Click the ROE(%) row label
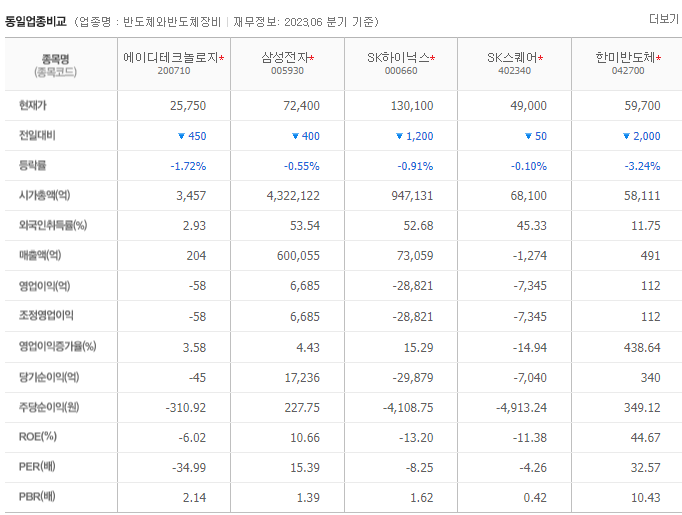The width and height of the screenshot is (682, 515). tap(38, 437)
